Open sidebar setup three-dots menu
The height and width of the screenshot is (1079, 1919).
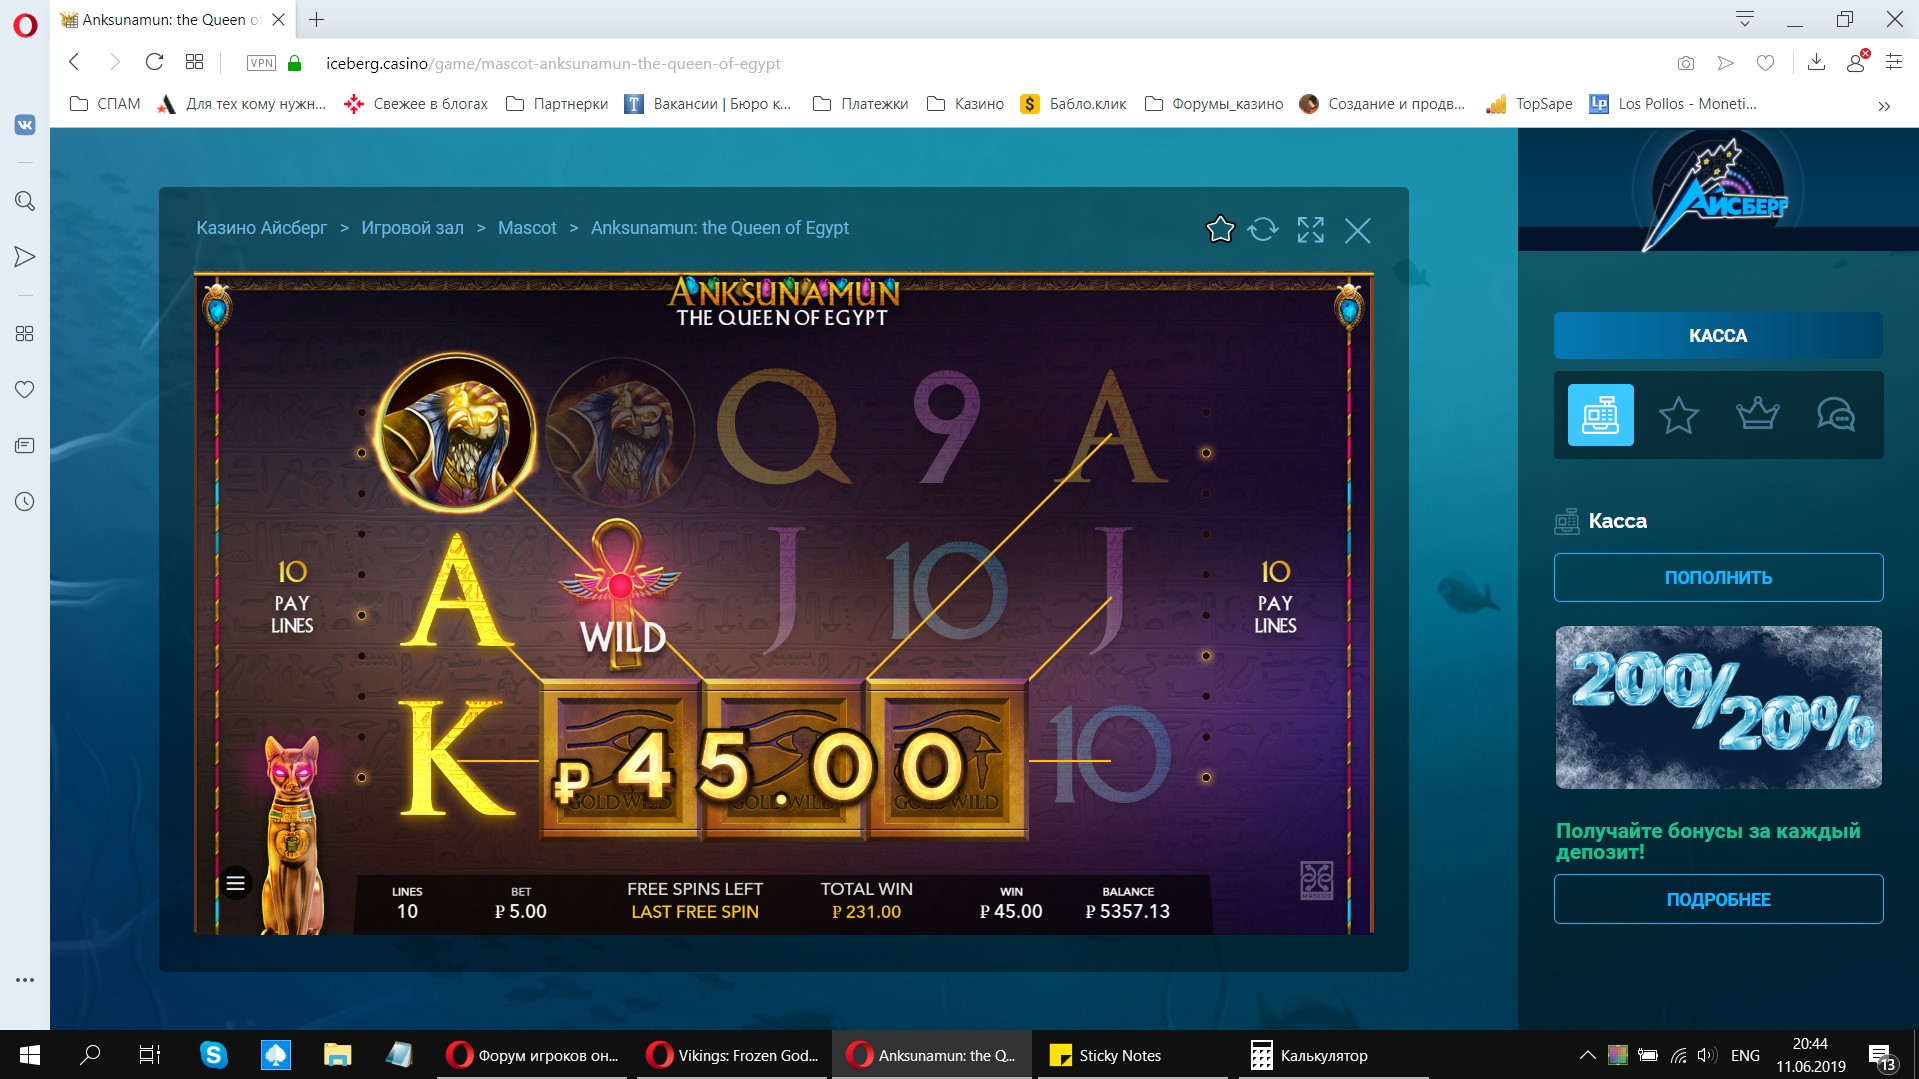pyautogui.click(x=25, y=980)
